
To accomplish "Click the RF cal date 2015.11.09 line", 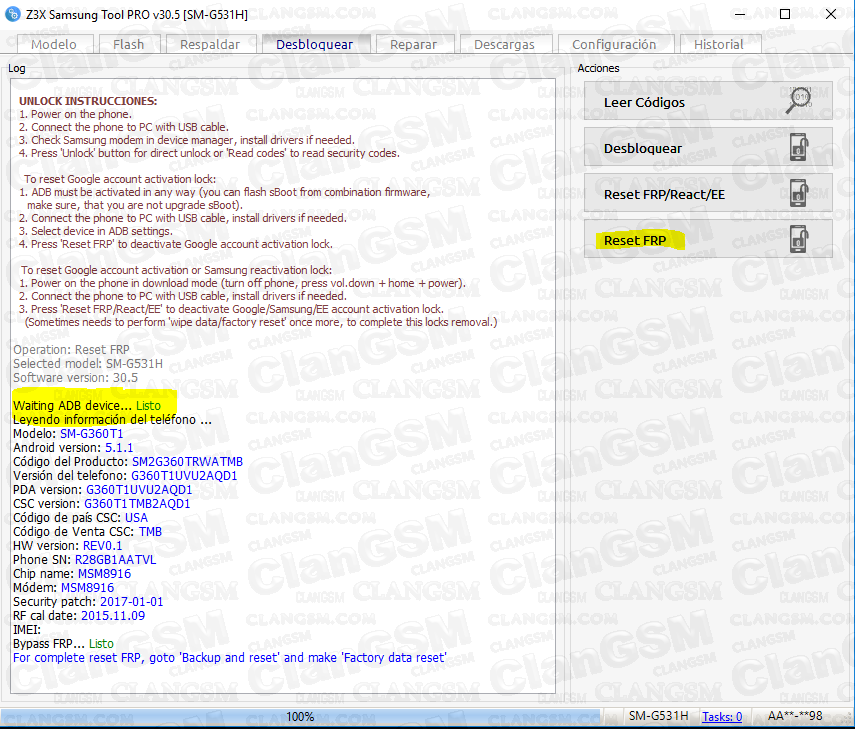I will (79, 616).
